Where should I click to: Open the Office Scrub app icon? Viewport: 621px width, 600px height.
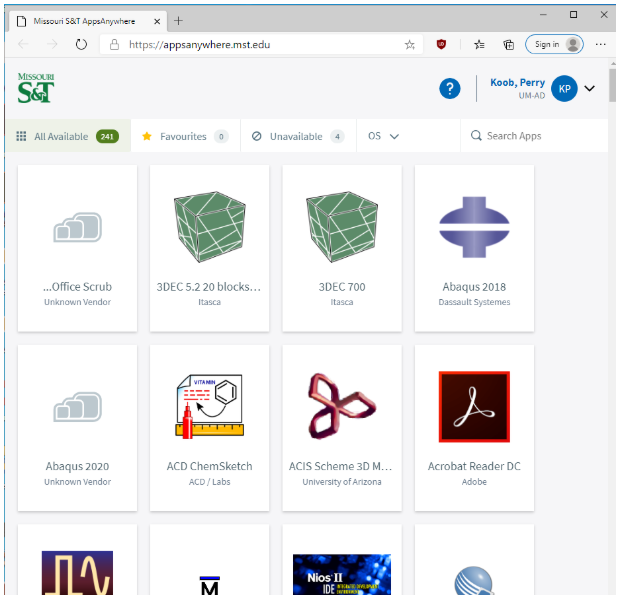coord(78,227)
